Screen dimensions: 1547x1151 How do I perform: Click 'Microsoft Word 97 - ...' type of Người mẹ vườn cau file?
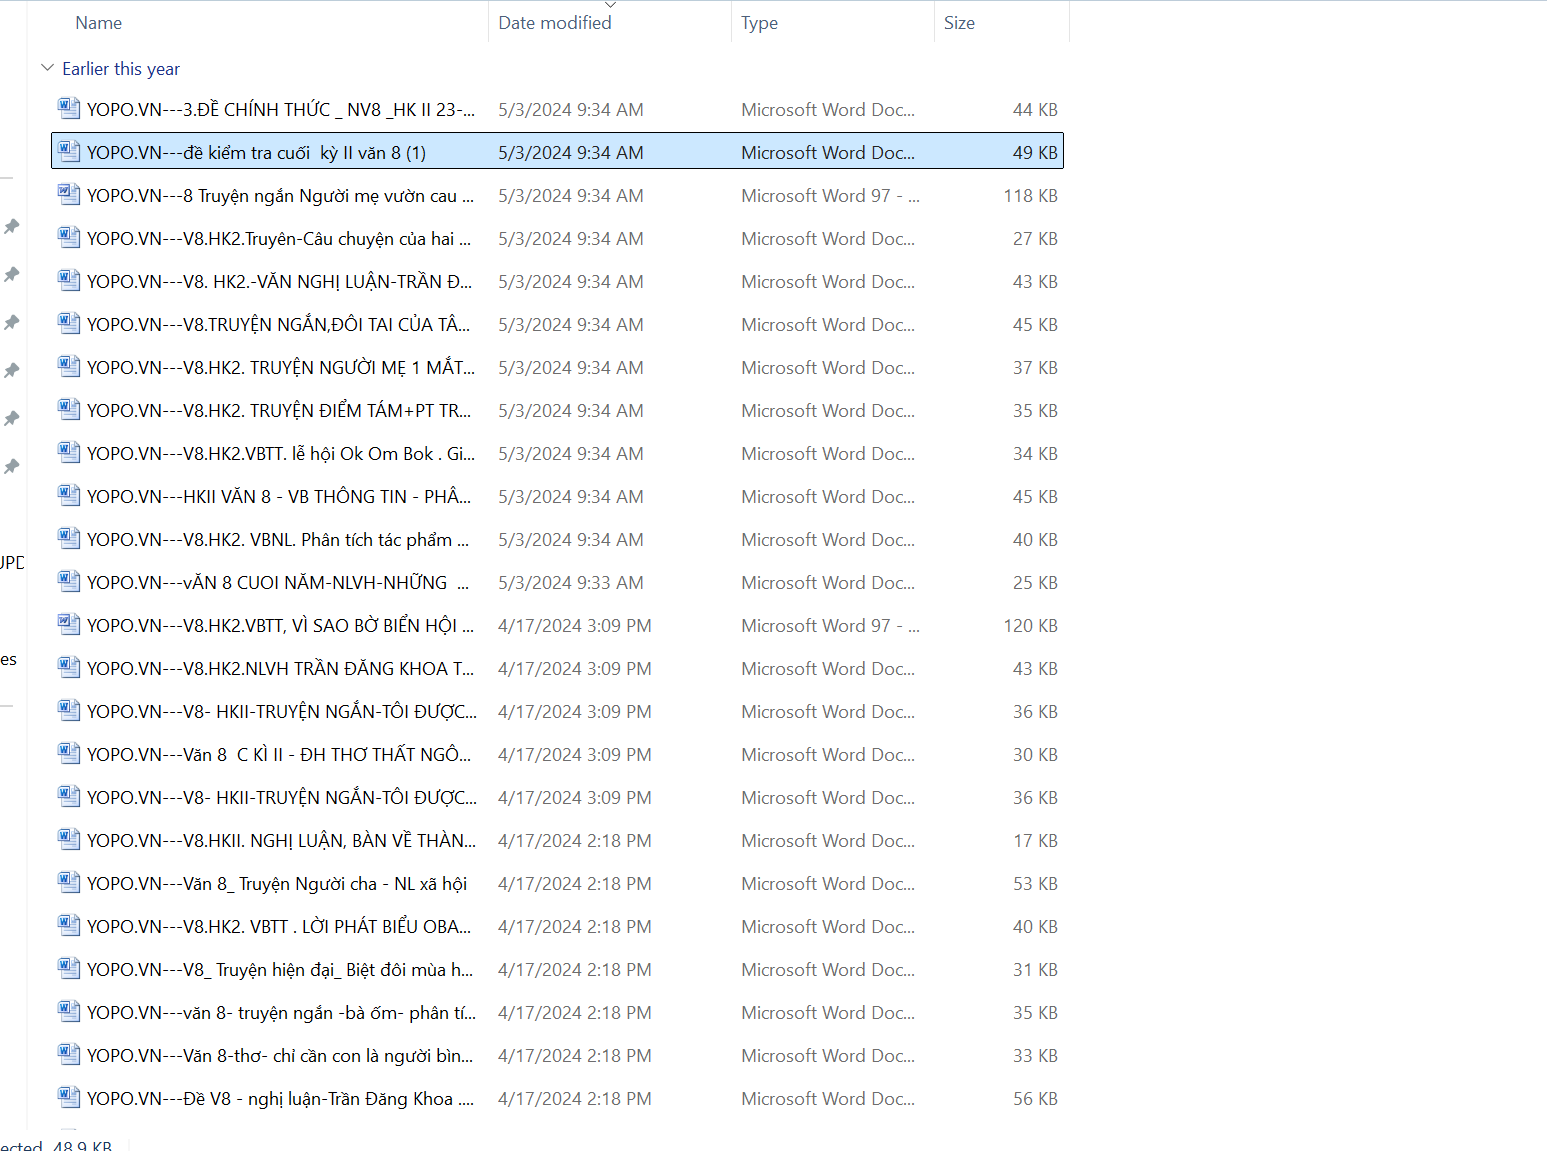pos(830,196)
